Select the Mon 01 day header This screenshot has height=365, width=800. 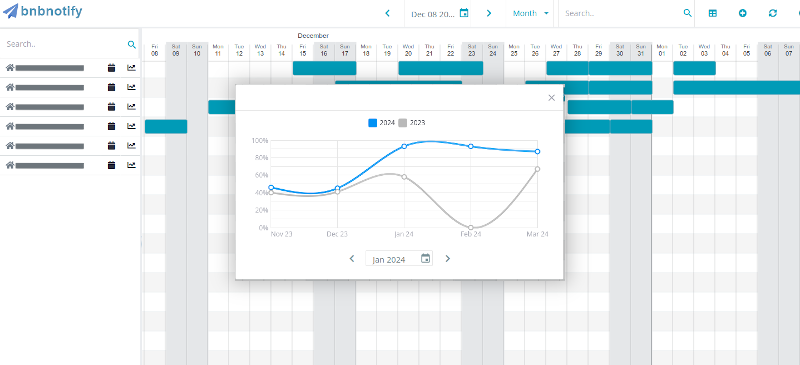[x=662, y=50]
